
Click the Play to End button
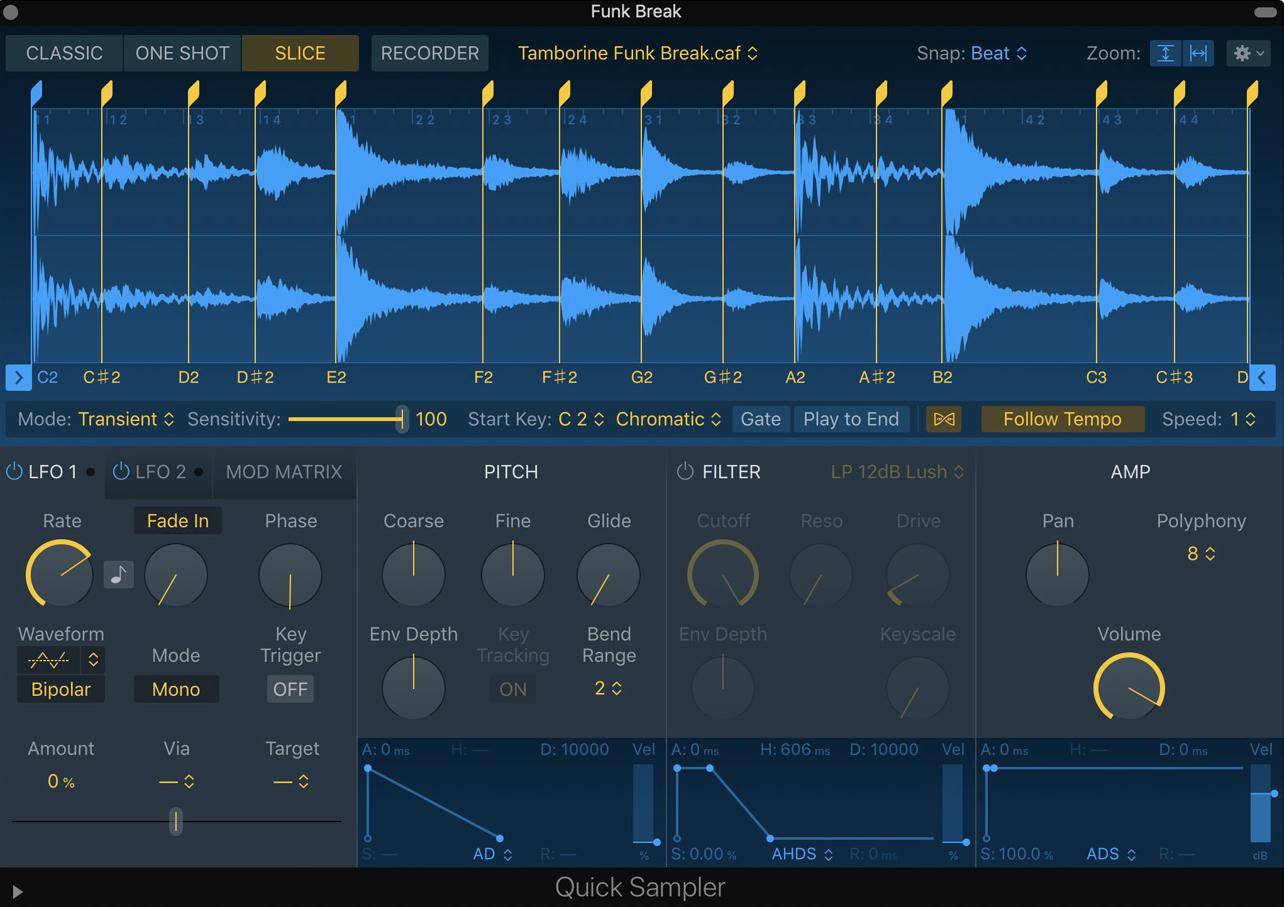tap(851, 419)
